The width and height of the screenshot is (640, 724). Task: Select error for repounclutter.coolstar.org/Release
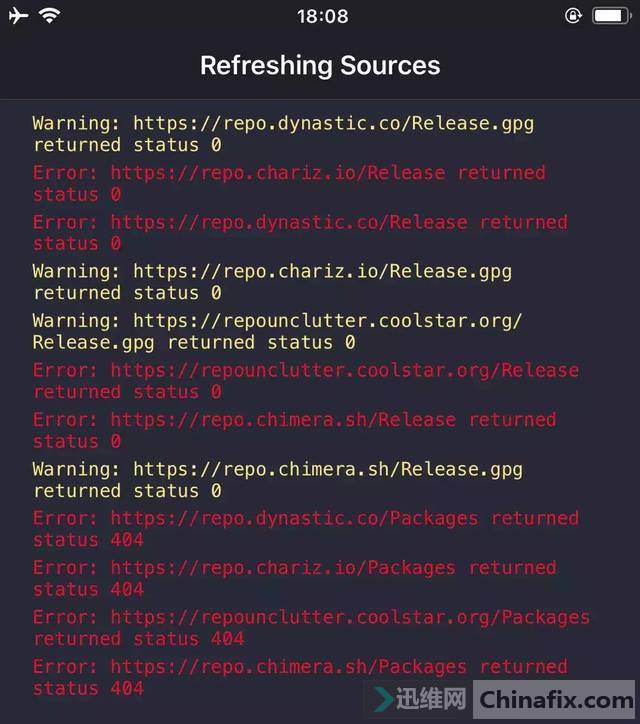305,381
